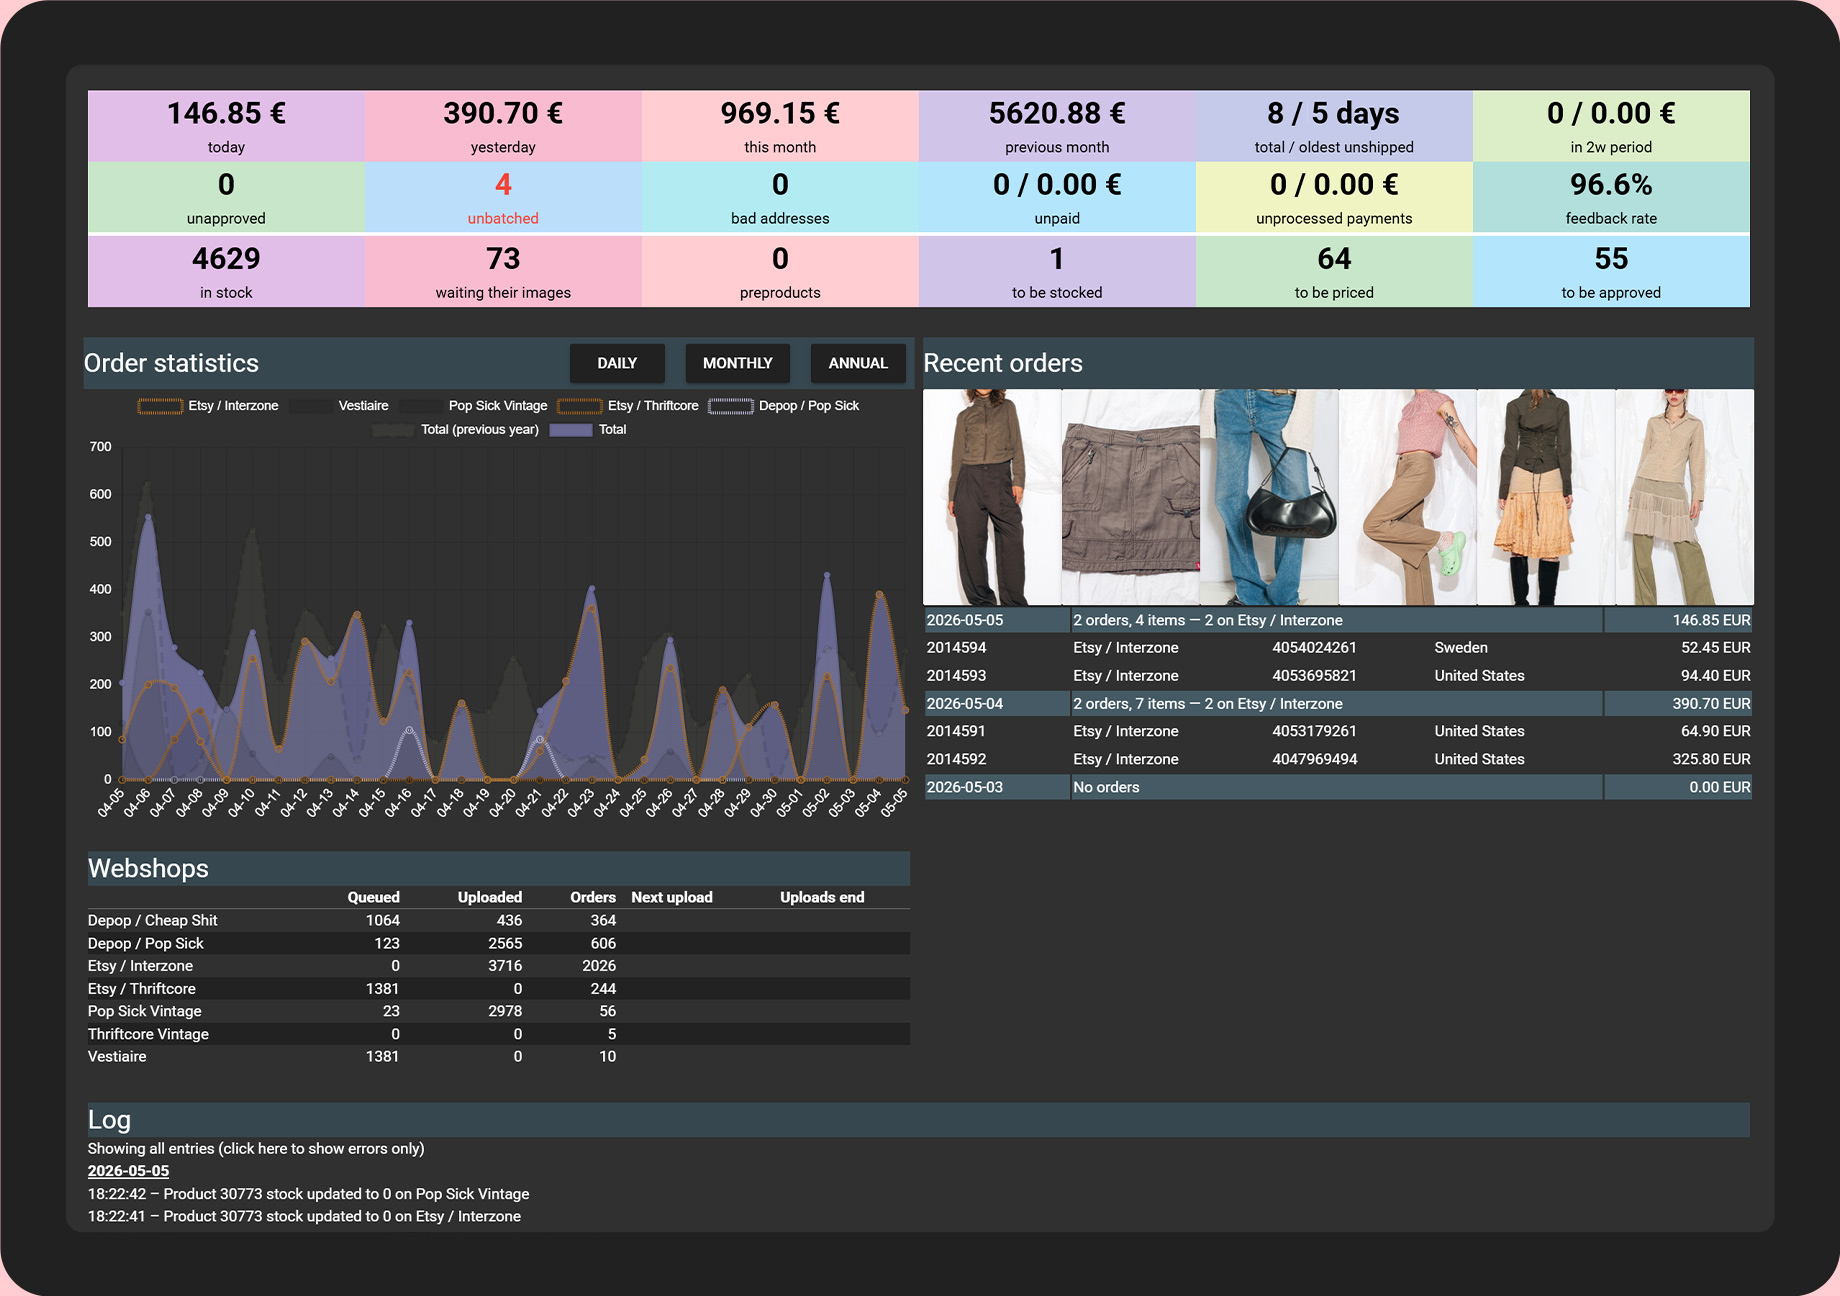Viewport: 1840px width, 1296px height.
Task: Toggle the Vestiaire legend series
Action: coord(339,406)
